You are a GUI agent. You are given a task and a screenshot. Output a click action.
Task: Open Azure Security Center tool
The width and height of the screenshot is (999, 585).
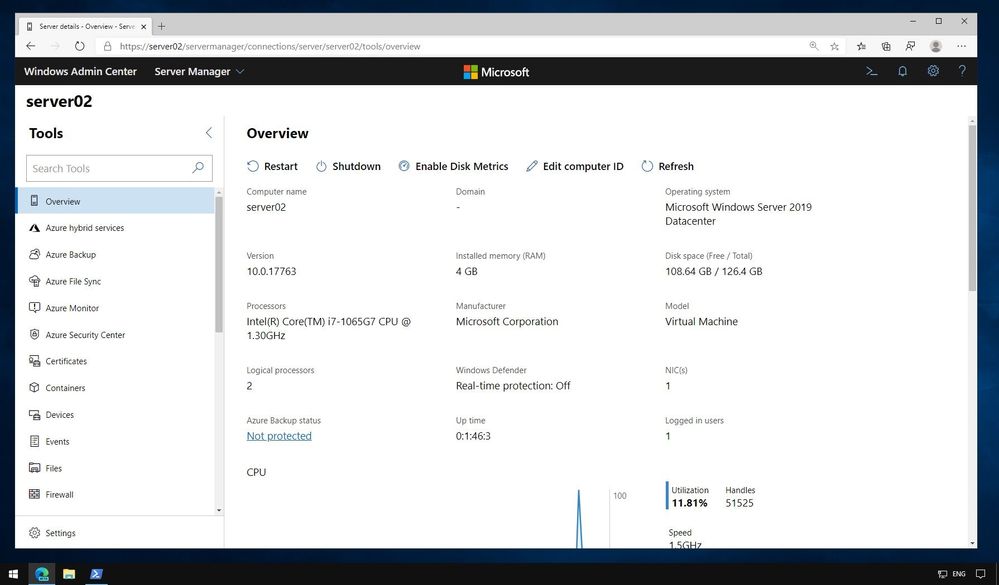(115, 335)
